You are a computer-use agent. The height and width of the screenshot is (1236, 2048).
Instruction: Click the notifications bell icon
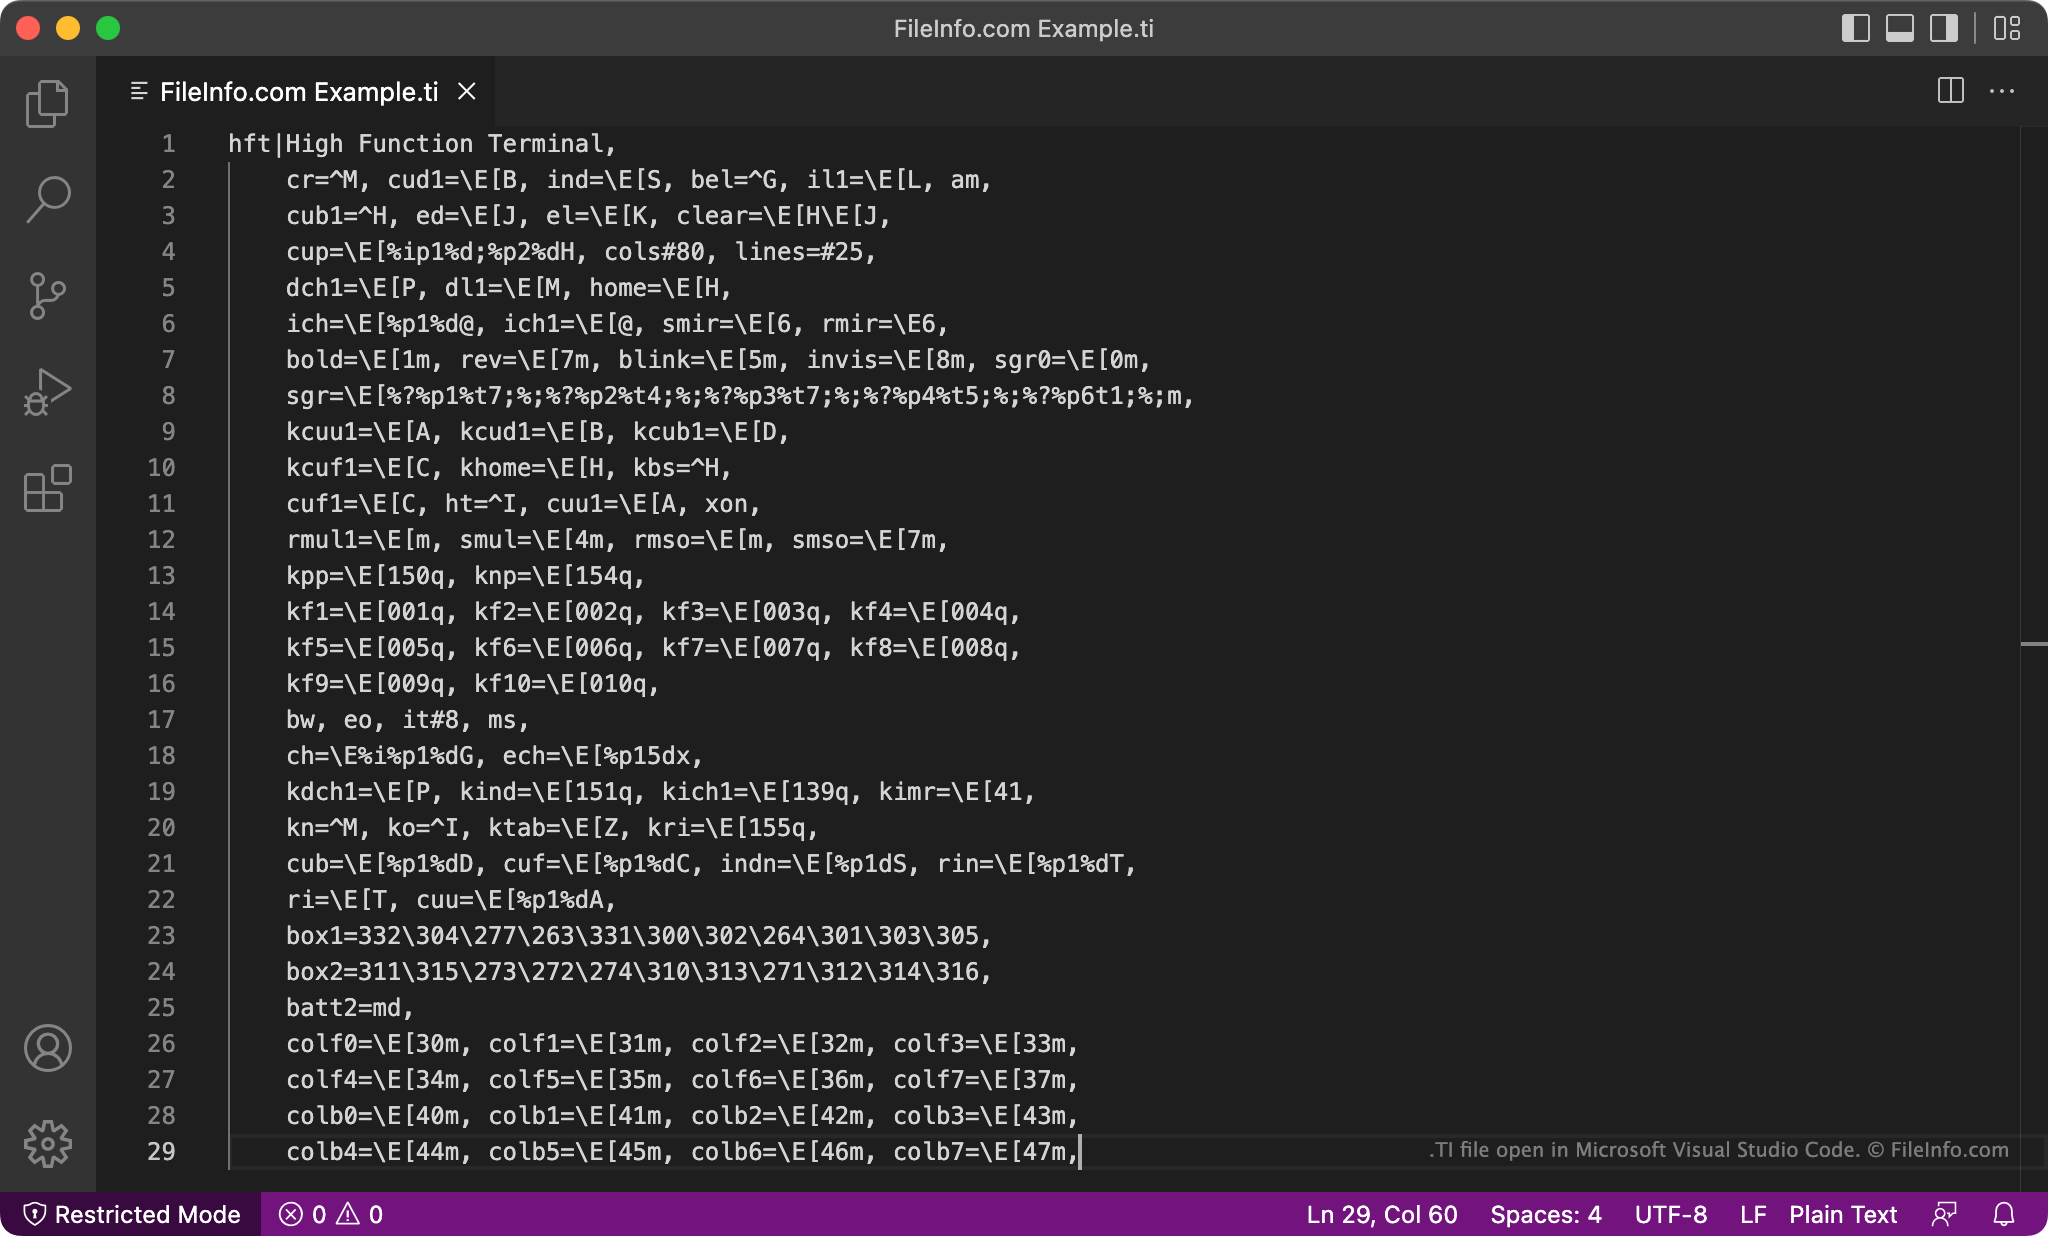pos(2004,1214)
